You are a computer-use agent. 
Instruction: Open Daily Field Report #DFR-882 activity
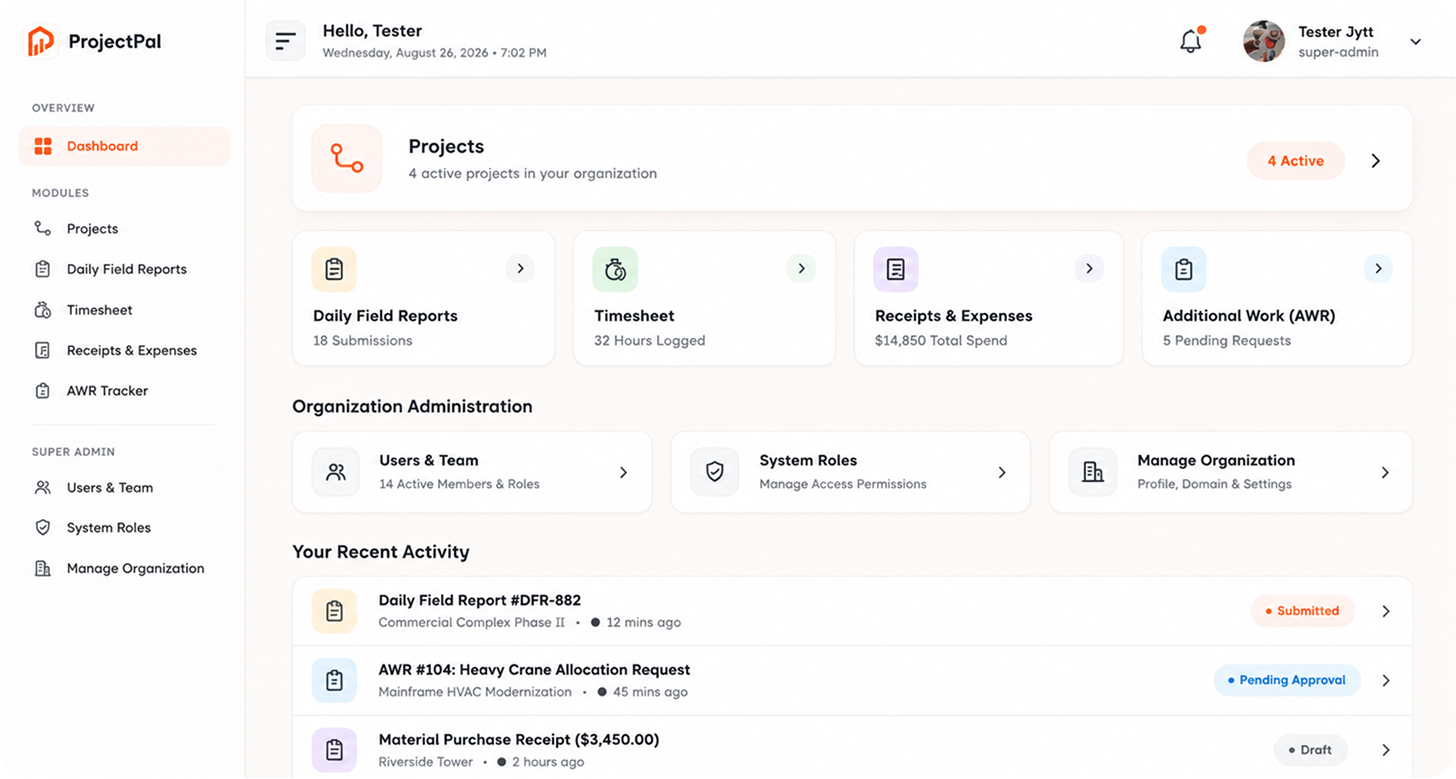852,611
